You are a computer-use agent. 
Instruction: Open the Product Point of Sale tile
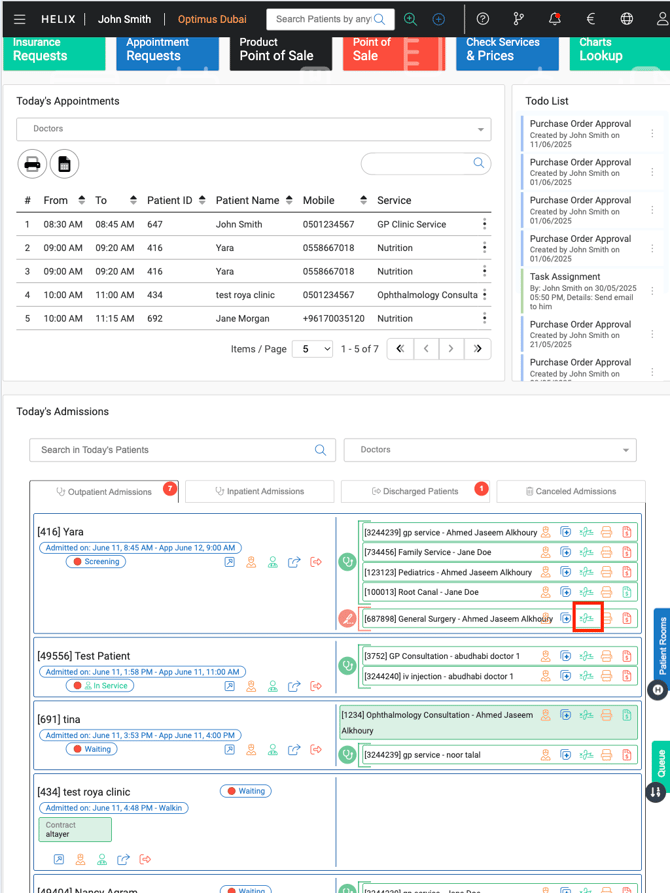(280, 50)
